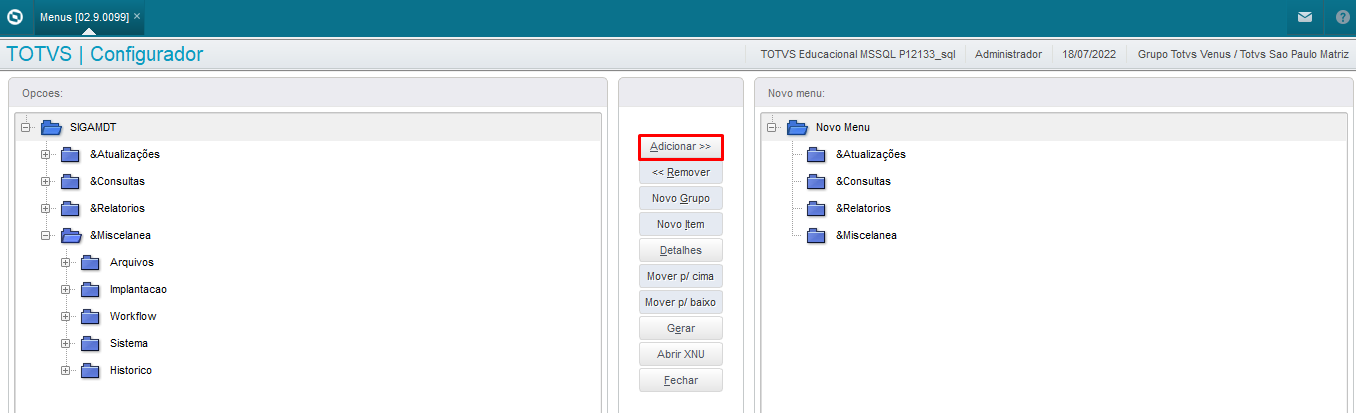Expand &Atualizações in Opcoes tree
Viewport: 1356px width, 413px height.
tap(45, 154)
